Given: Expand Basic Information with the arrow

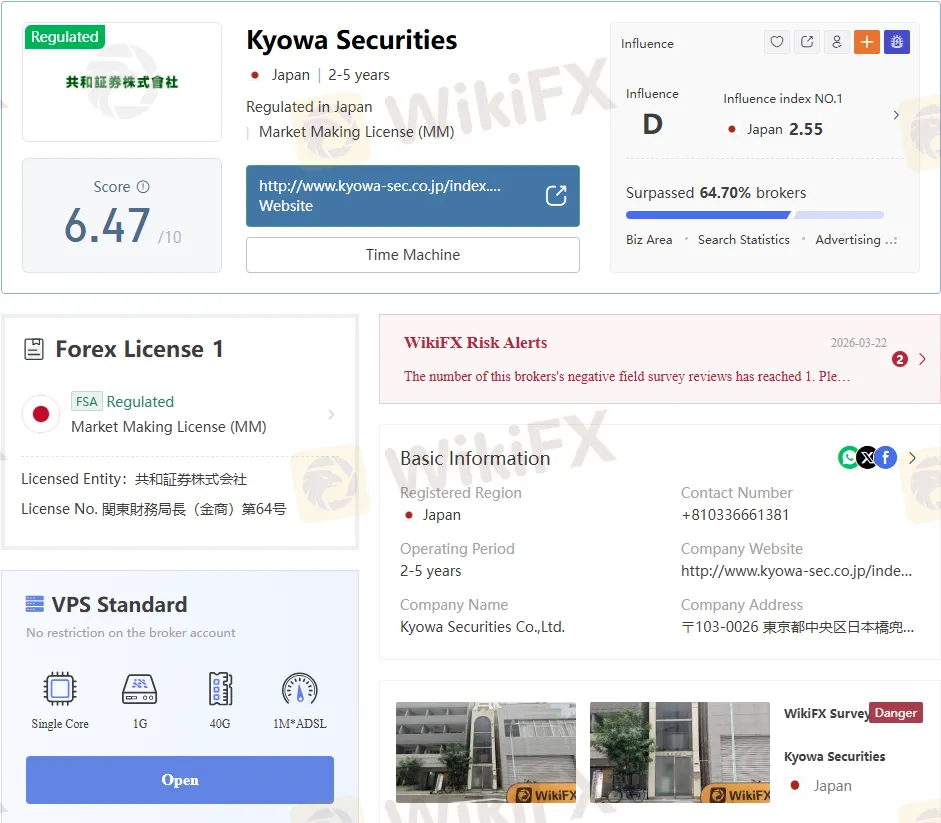Looking at the screenshot, I should point(912,458).
